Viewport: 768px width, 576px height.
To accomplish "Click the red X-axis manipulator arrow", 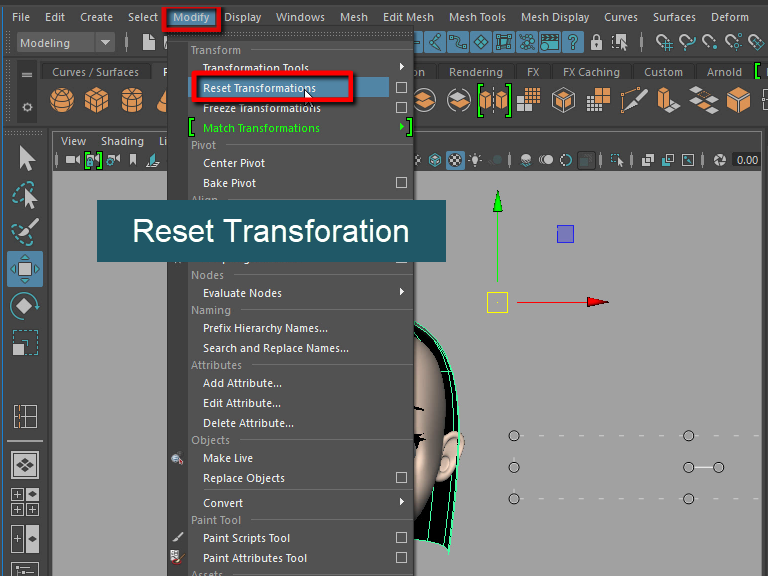I will [597, 302].
